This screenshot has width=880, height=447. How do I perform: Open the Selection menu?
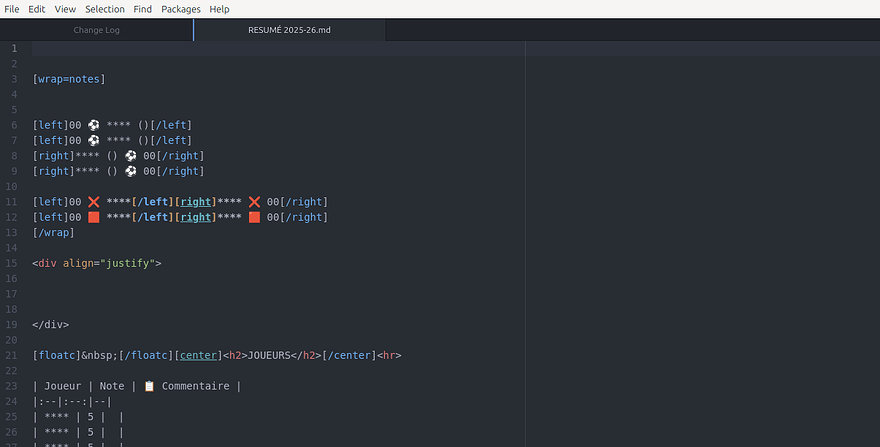(x=105, y=9)
